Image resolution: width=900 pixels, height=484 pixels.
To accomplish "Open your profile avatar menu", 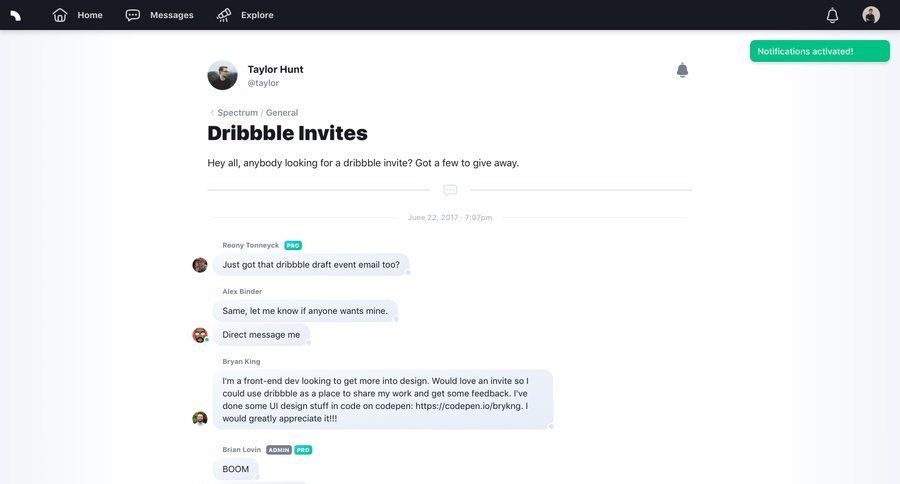I will click(x=871, y=15).
